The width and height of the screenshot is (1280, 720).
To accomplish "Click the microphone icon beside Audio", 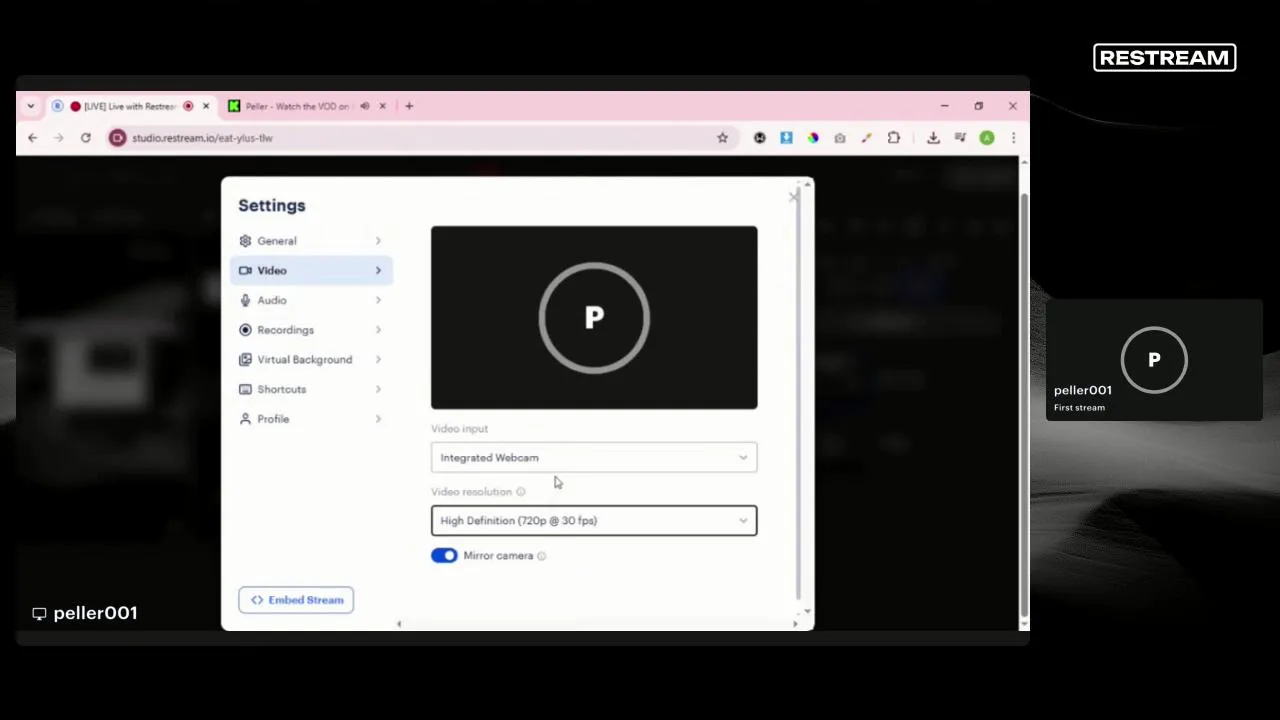I will pyautogui.click(x=245, y=300).
